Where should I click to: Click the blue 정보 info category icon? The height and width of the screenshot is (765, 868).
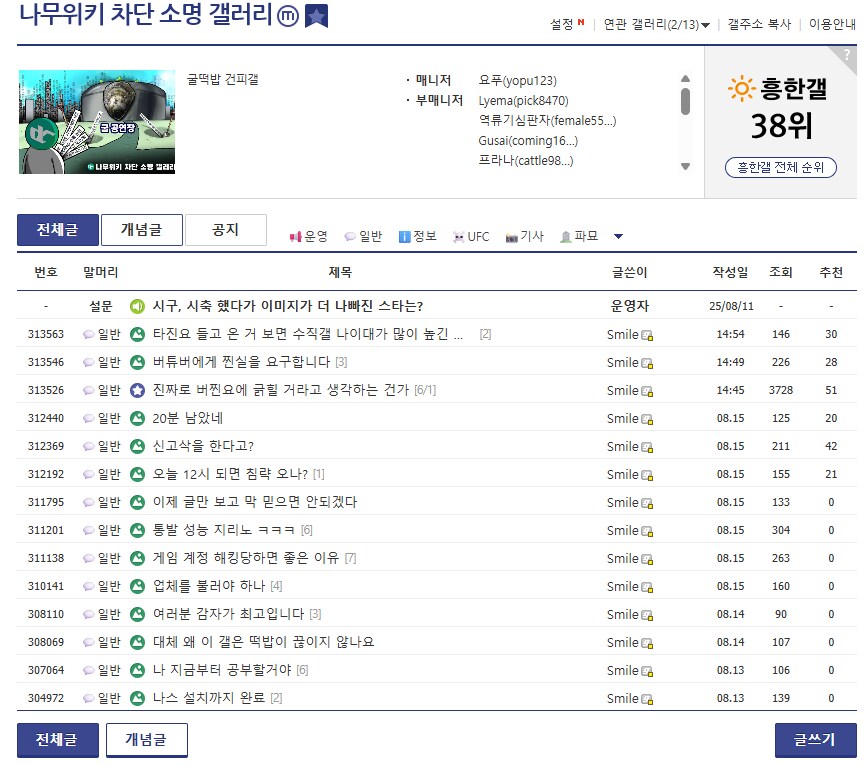tap(405, 235)
